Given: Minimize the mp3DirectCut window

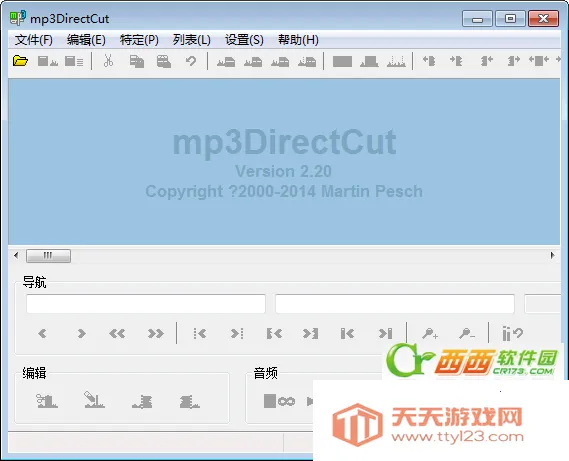Looking at the screenshot, I should (x=477, y=19).
